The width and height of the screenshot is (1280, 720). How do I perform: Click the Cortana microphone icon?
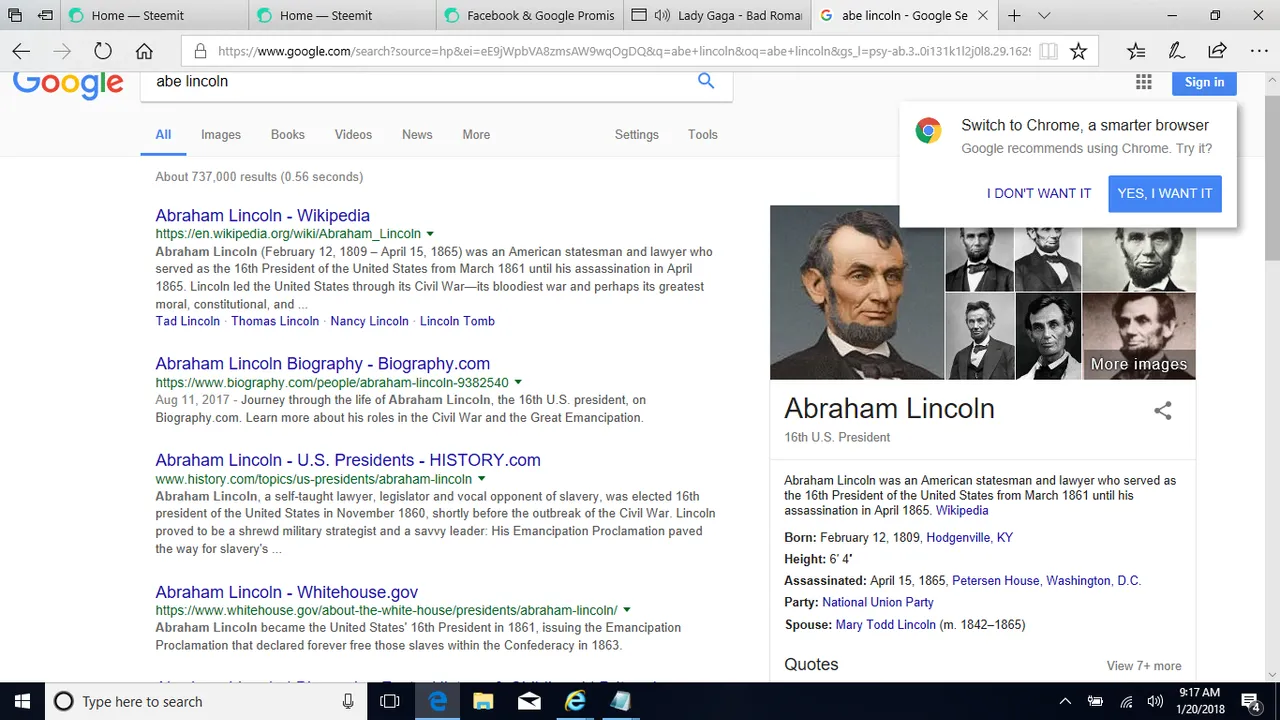tap(348, 701)
